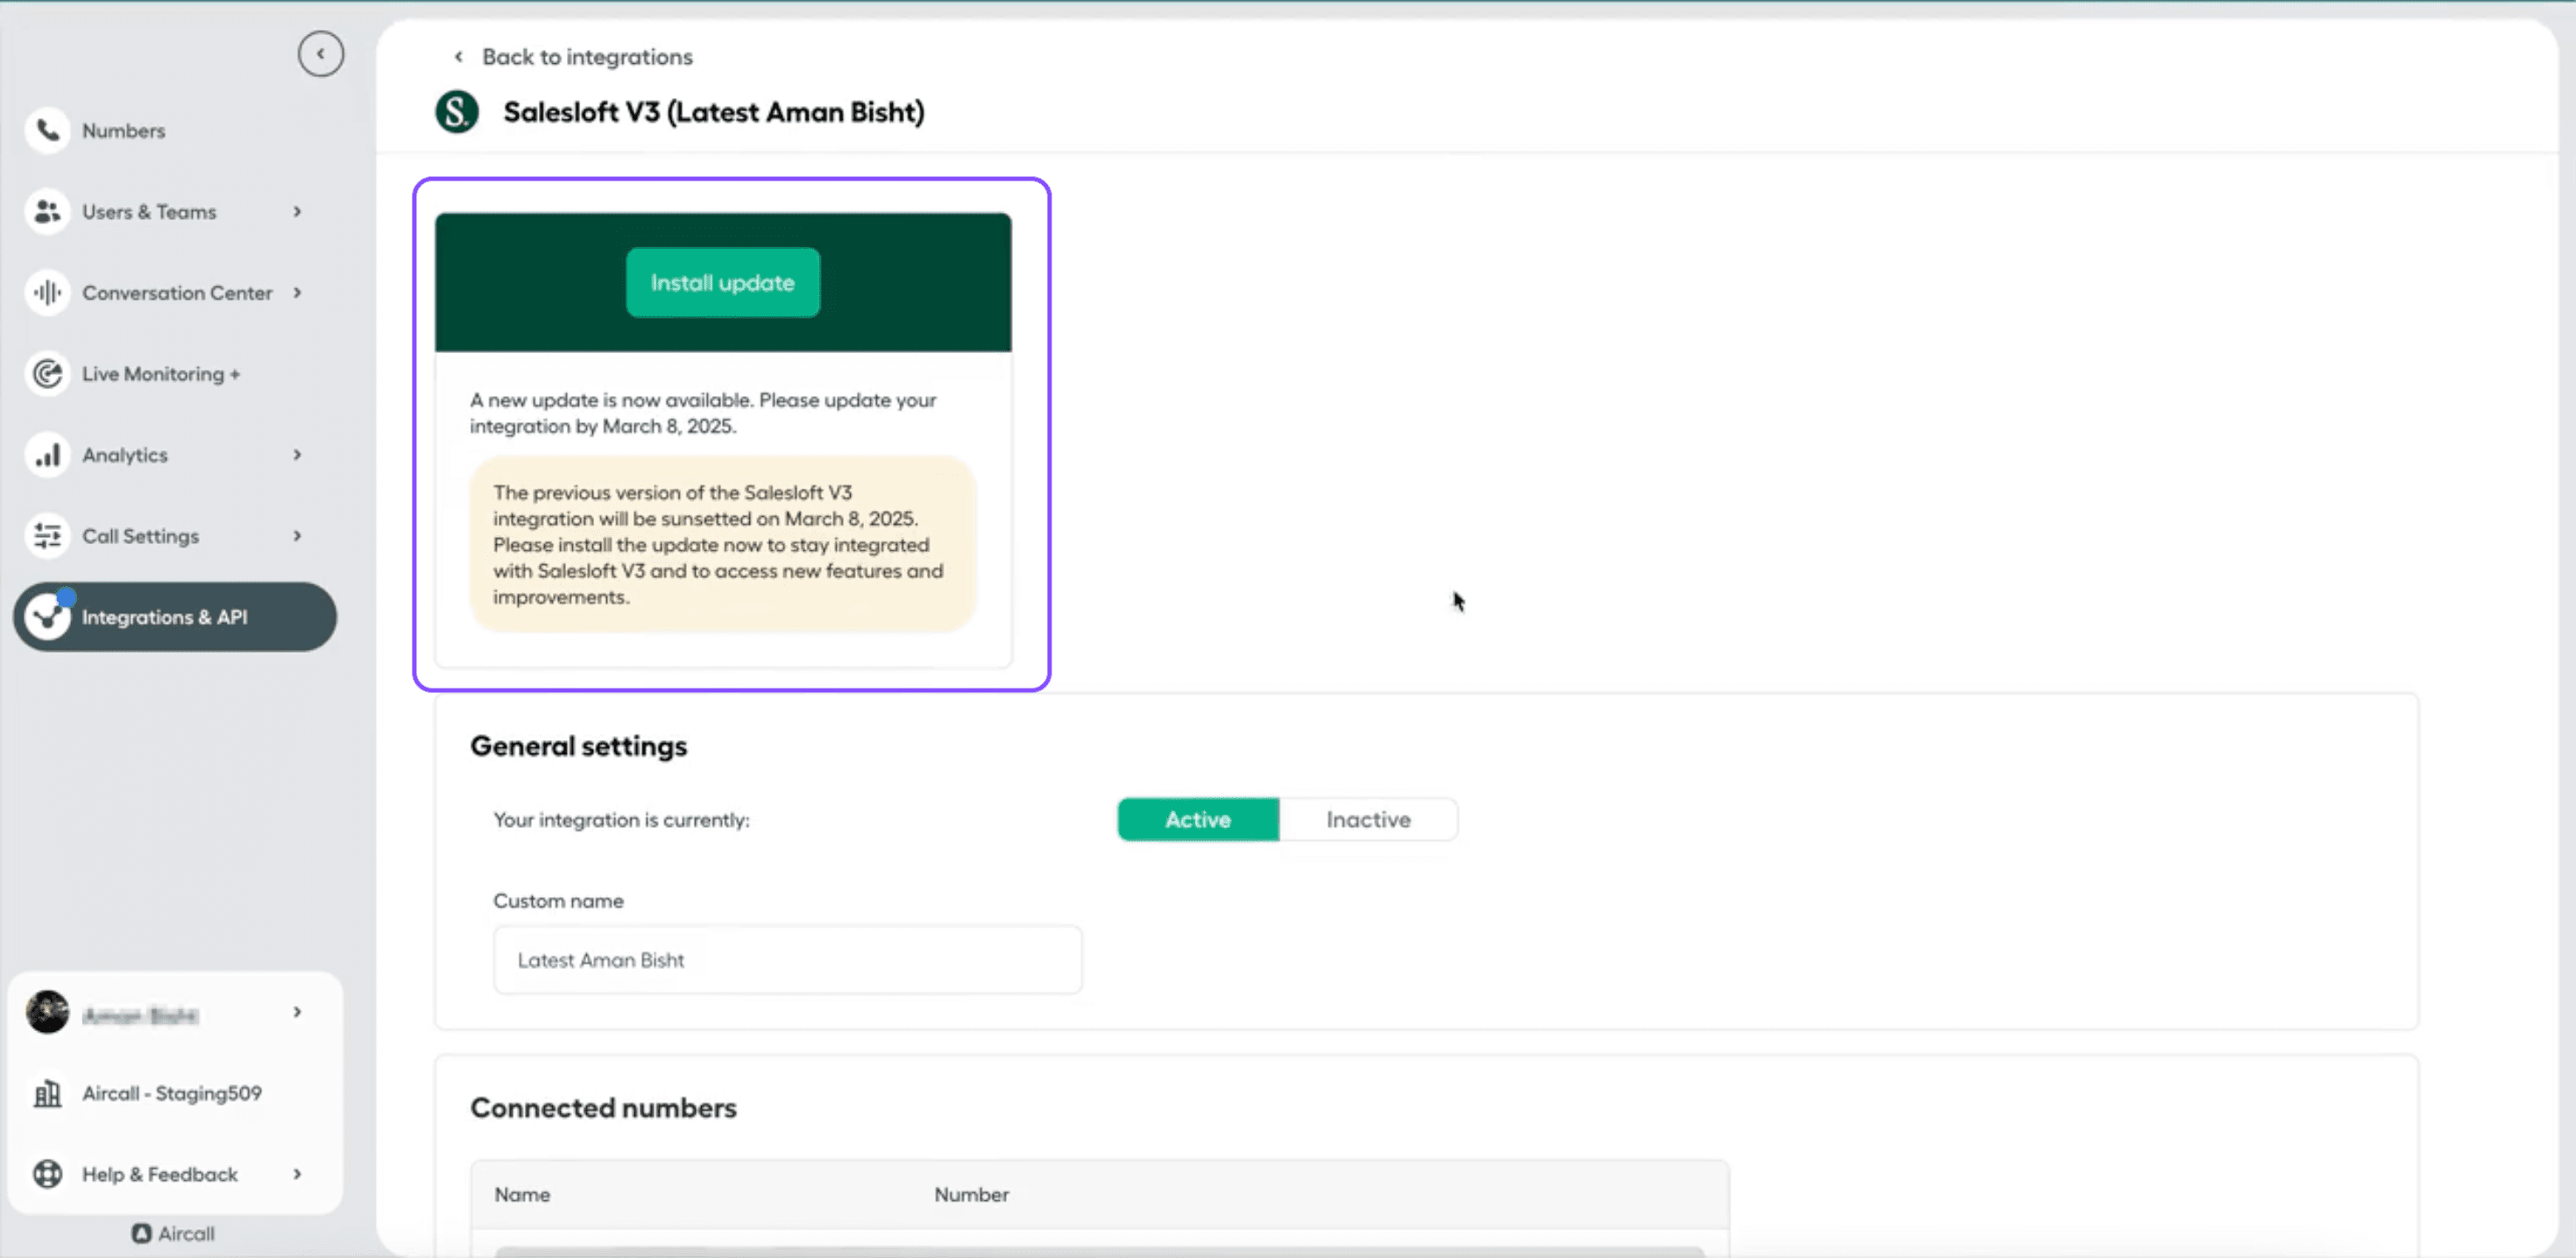Set the integration status to Inactive
2576x1258 pixels.
tap(1368, 819)
